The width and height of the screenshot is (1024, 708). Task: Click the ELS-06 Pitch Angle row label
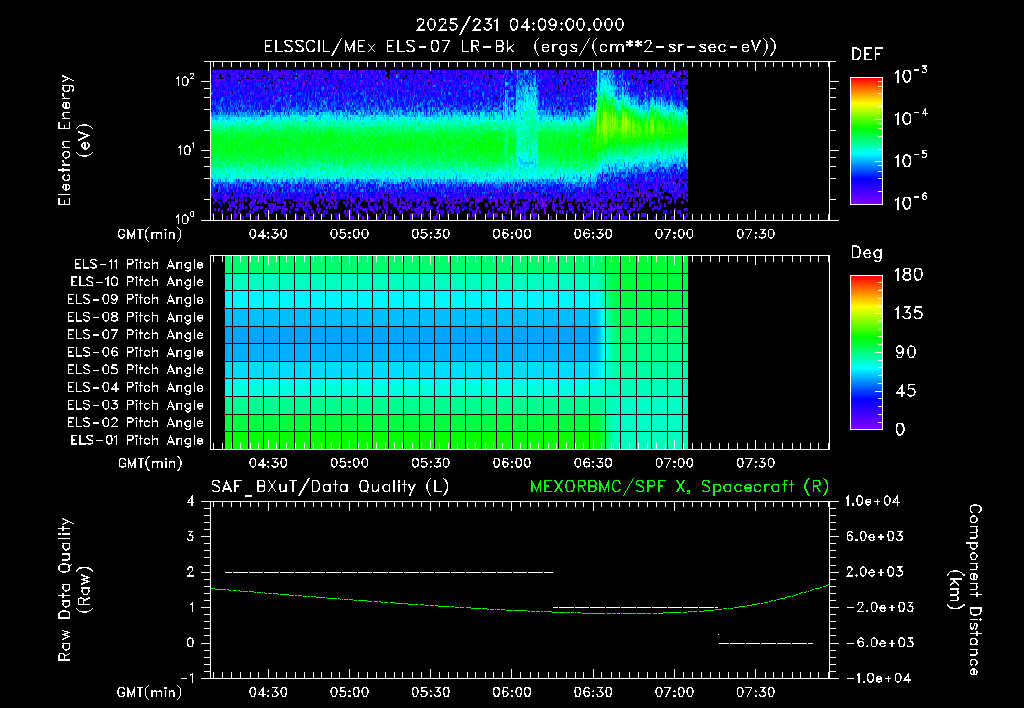coord(136,353)
